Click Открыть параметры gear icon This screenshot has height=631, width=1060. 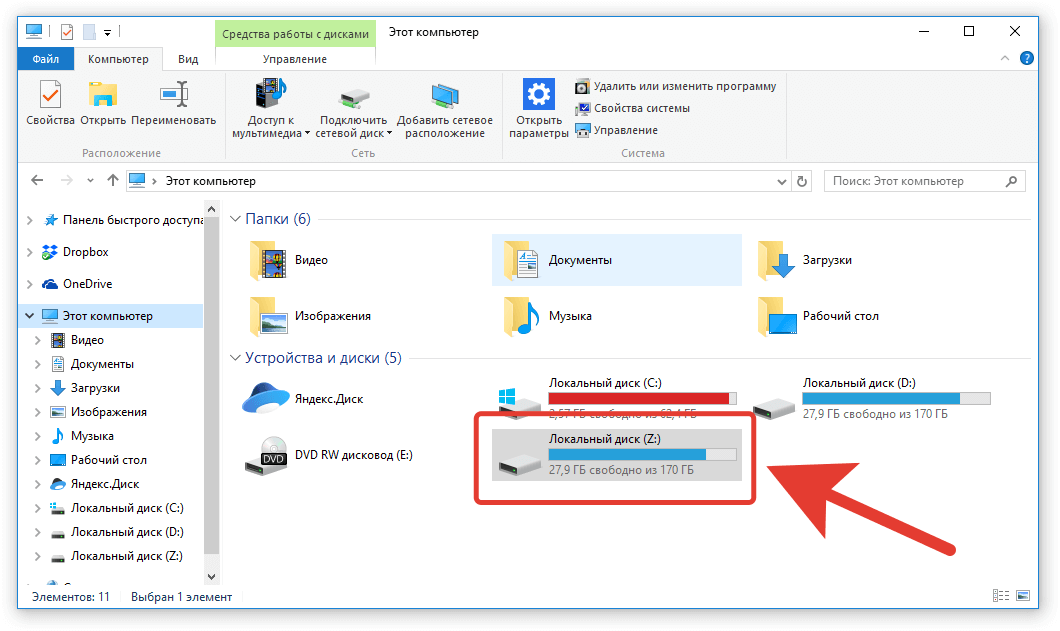[x=538, y=96]
